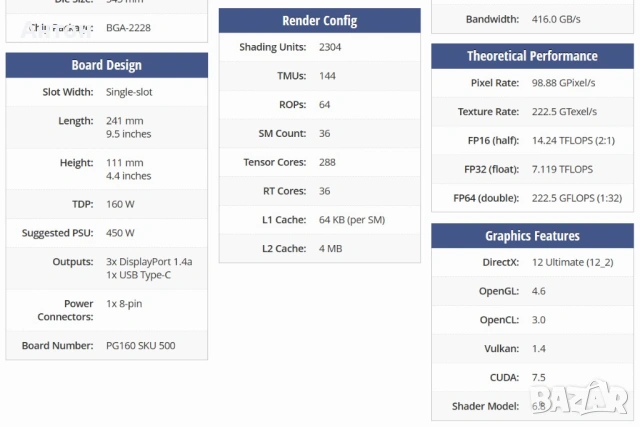Screen dimensions: 640x427
Task: Click the 4 MB L2 cache value
Action: [330, 249]
